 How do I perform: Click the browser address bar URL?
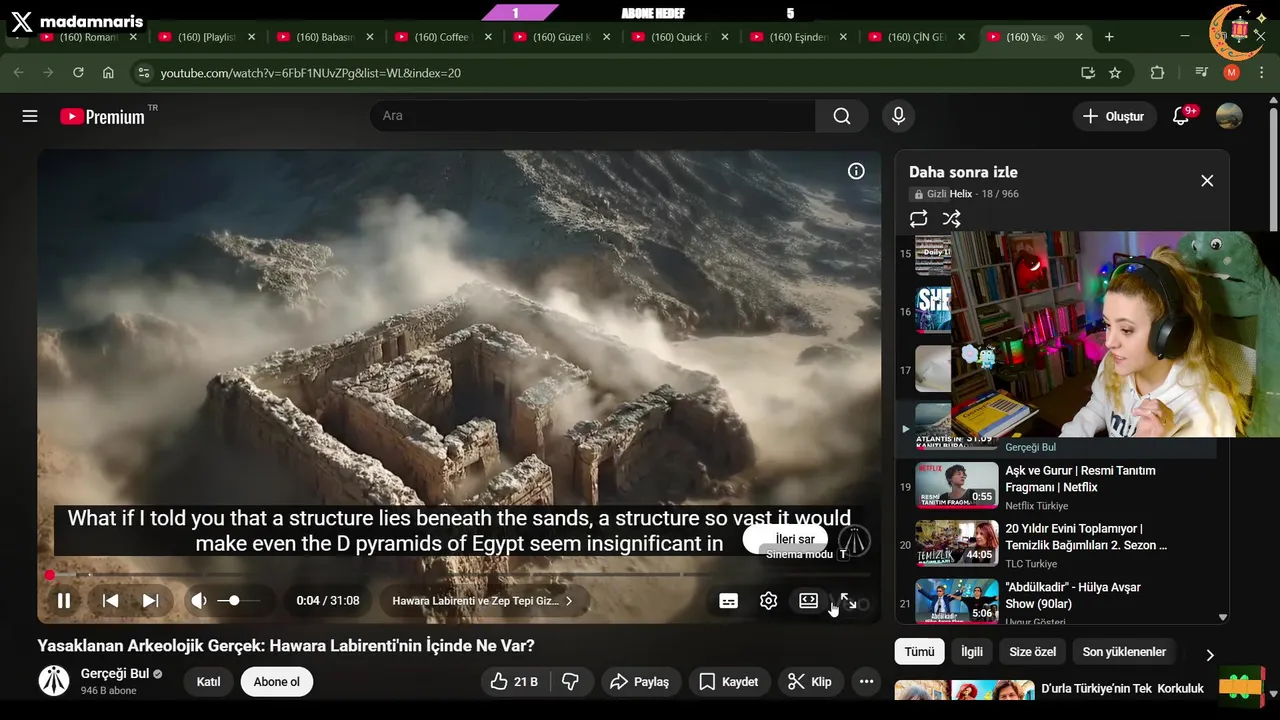point(311,73)
